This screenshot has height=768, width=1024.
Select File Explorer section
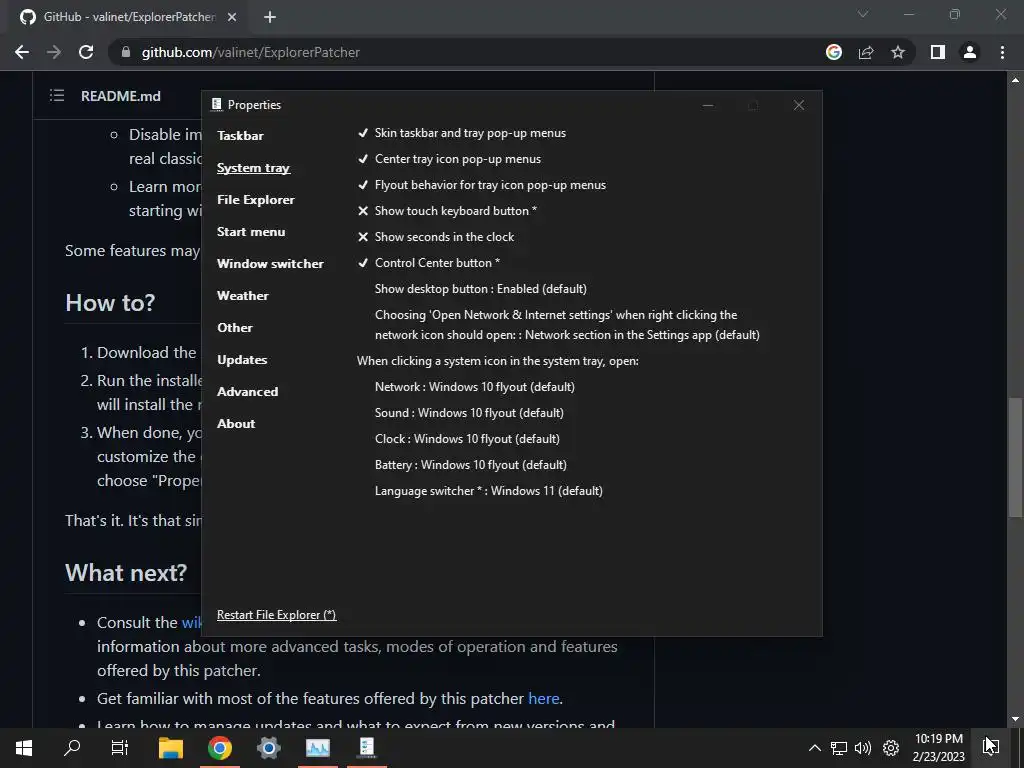[255, 200]
